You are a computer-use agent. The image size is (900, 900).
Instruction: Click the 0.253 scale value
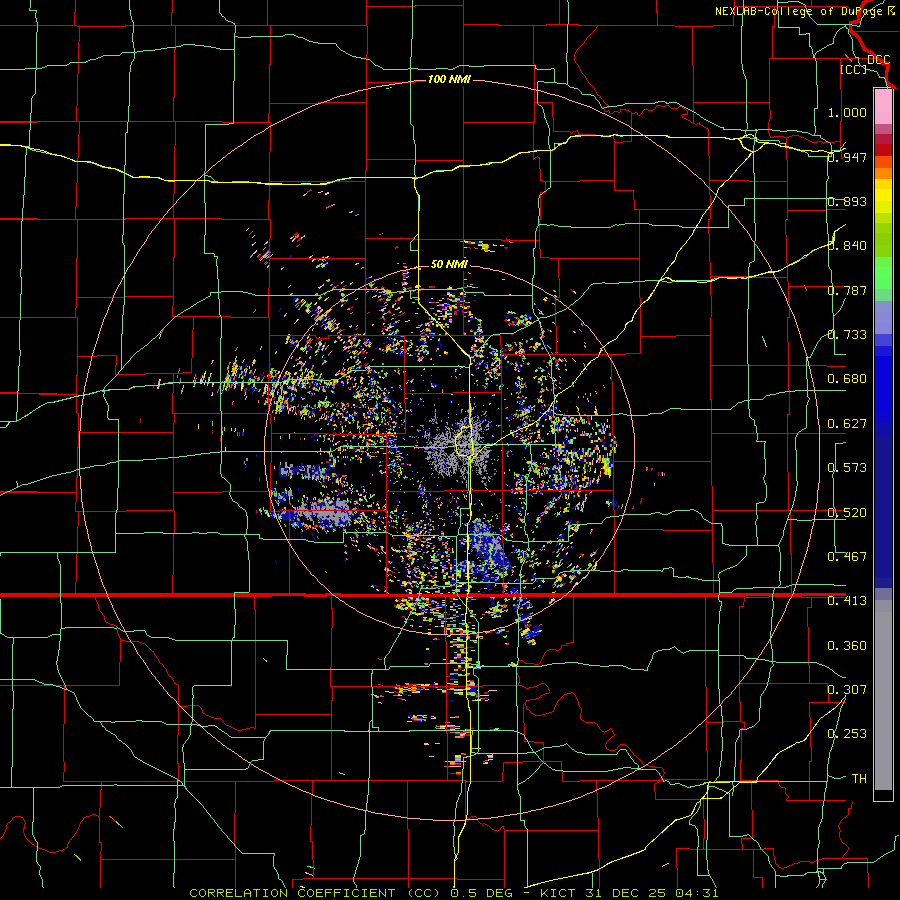pos(847,734)
